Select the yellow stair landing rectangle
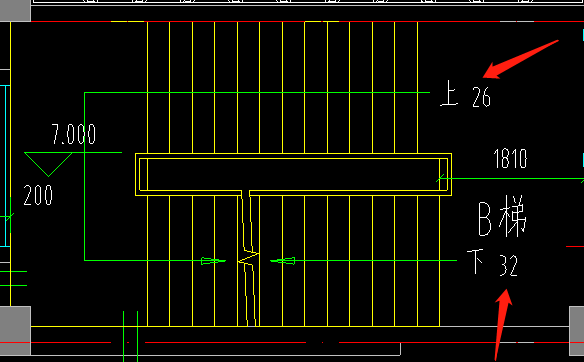The width and height of the screenshot is (584, 362). 293,174
